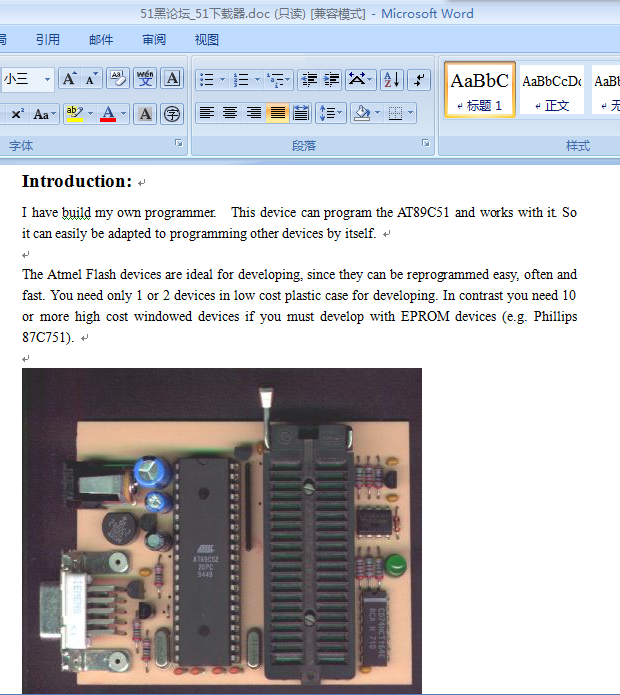Toggle show/hide paragraph marks
This screenshot has width=620, height=695.
(419, 80)
